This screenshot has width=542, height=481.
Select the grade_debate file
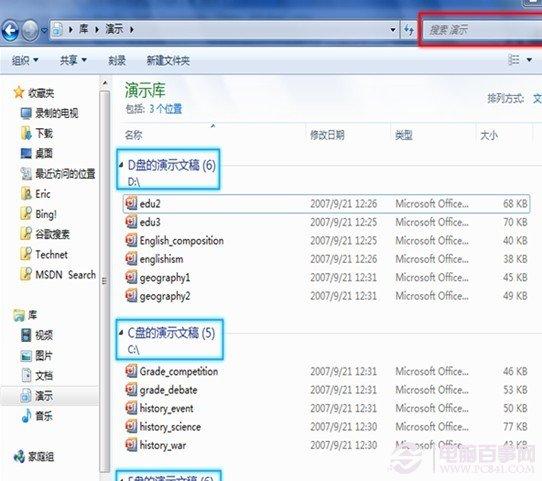161,390
